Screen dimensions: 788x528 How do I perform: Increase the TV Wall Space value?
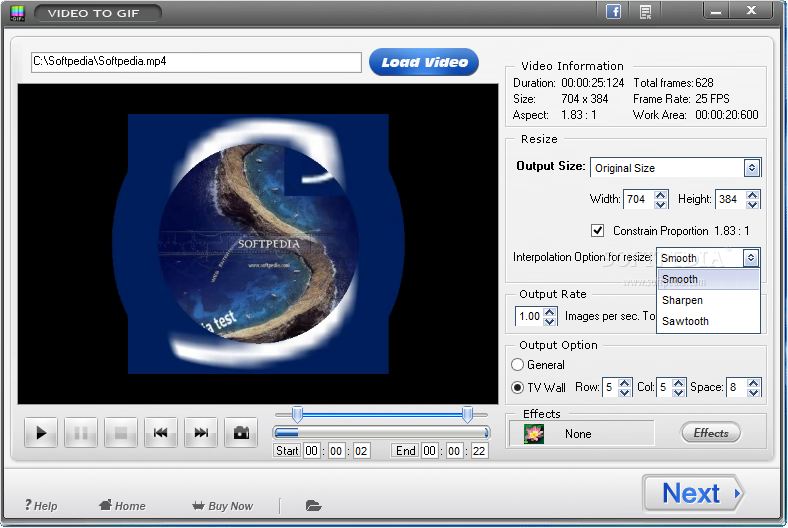click(x=753, y=383)
